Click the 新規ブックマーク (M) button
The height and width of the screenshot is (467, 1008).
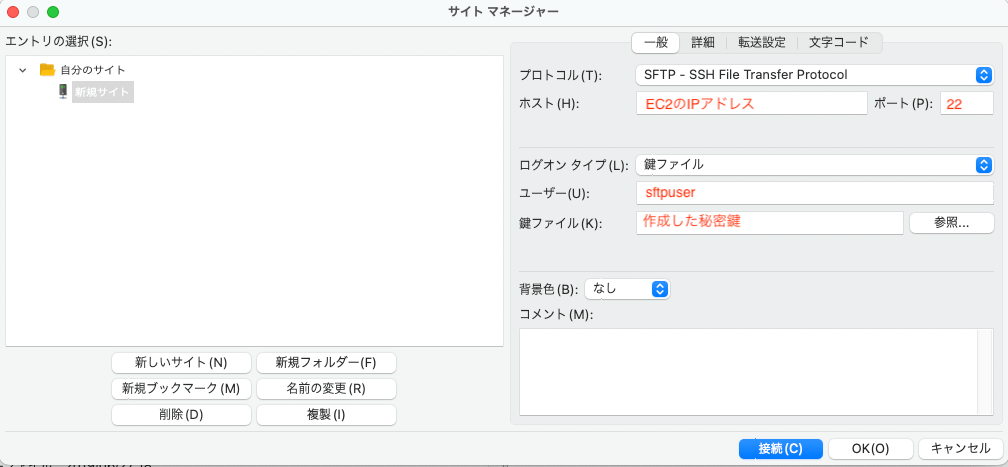[x=181, y=389]
